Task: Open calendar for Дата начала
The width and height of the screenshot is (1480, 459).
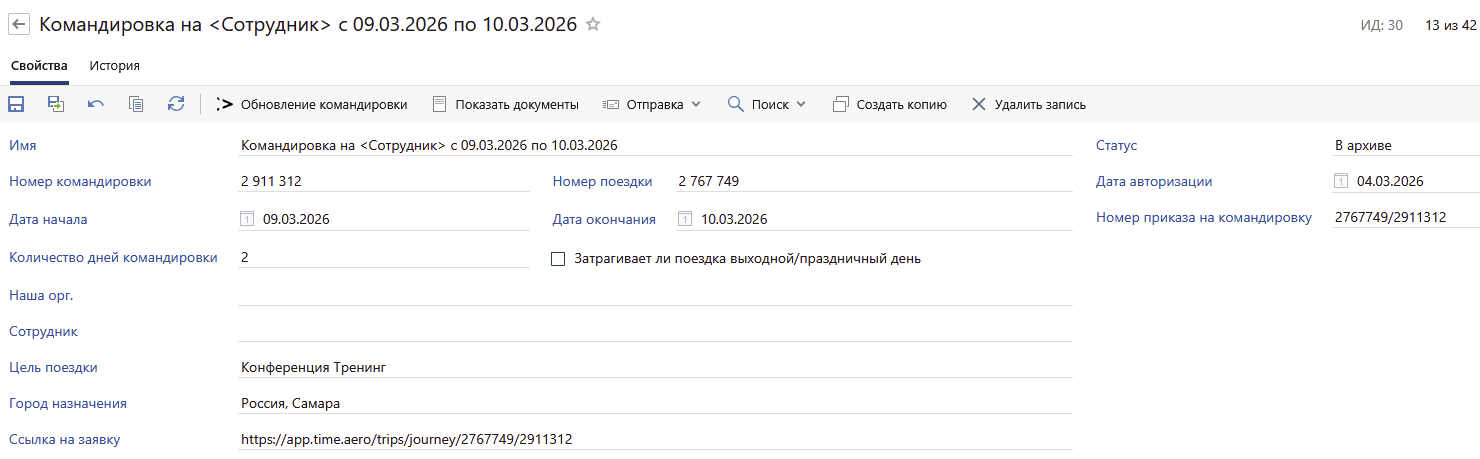Action: 247,219
